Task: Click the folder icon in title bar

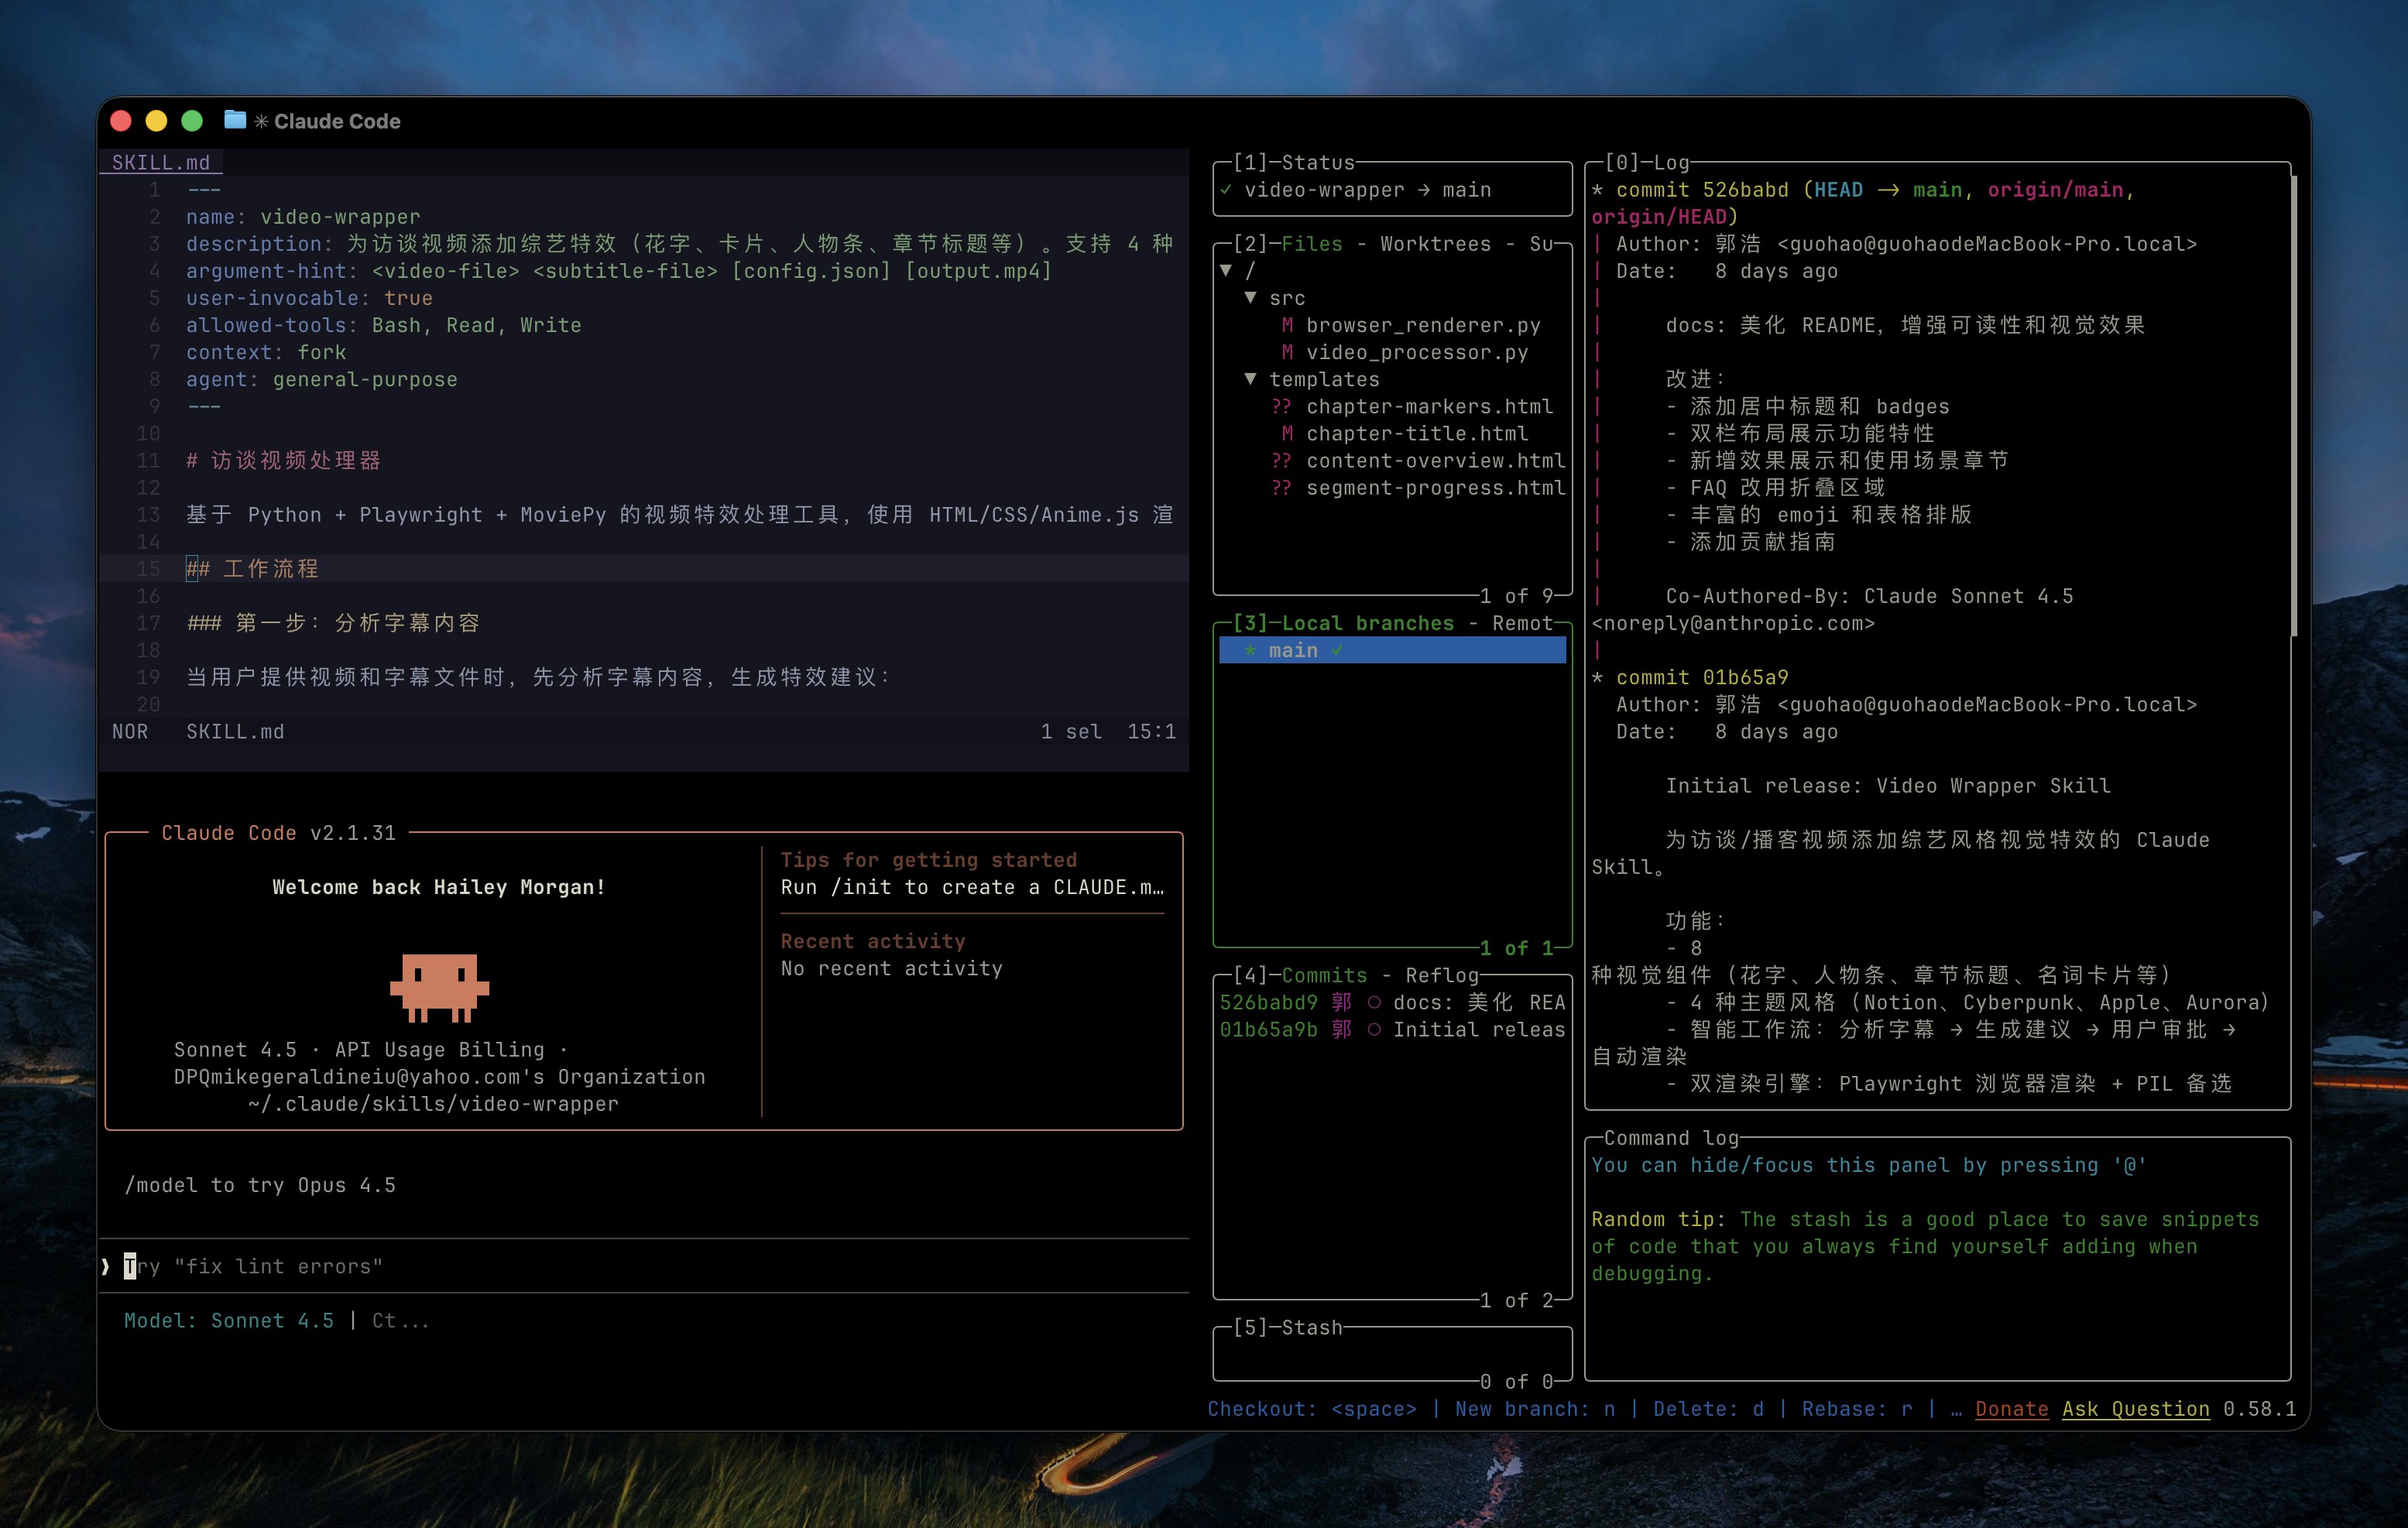Action: pos(235,120)
